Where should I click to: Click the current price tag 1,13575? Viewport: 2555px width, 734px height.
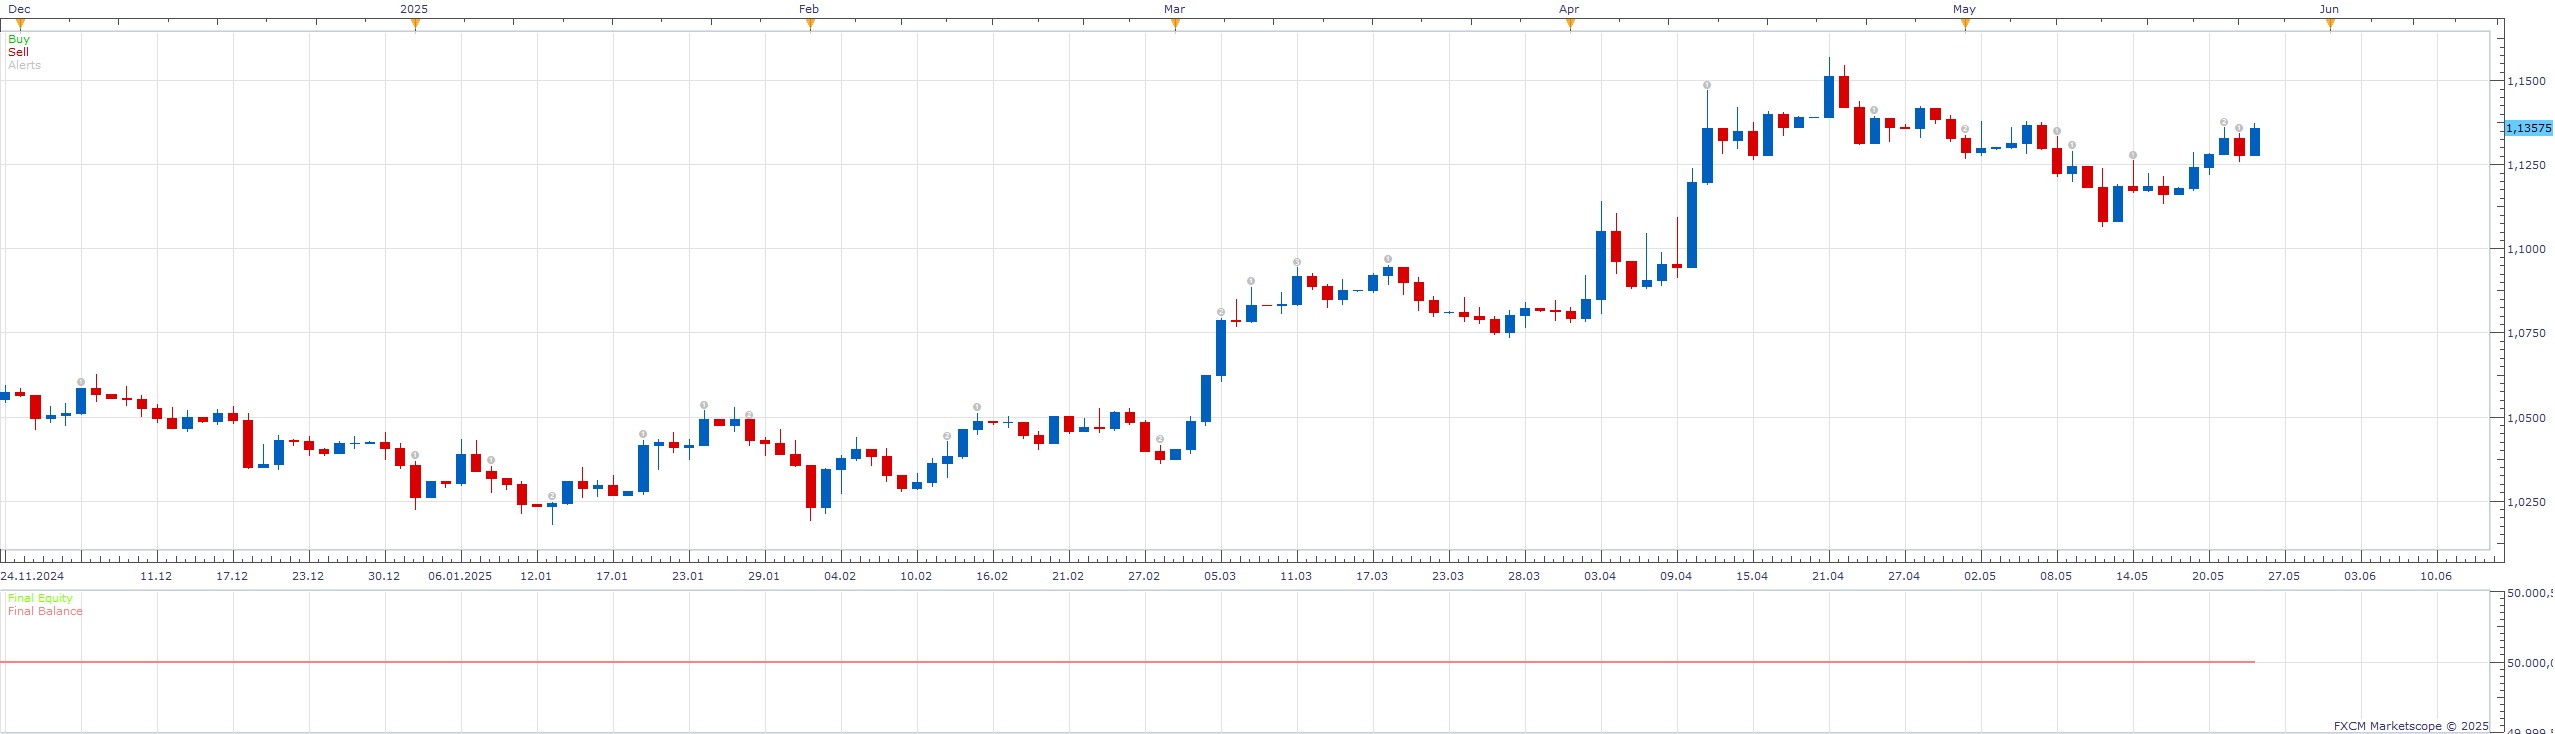[2529, 128]
